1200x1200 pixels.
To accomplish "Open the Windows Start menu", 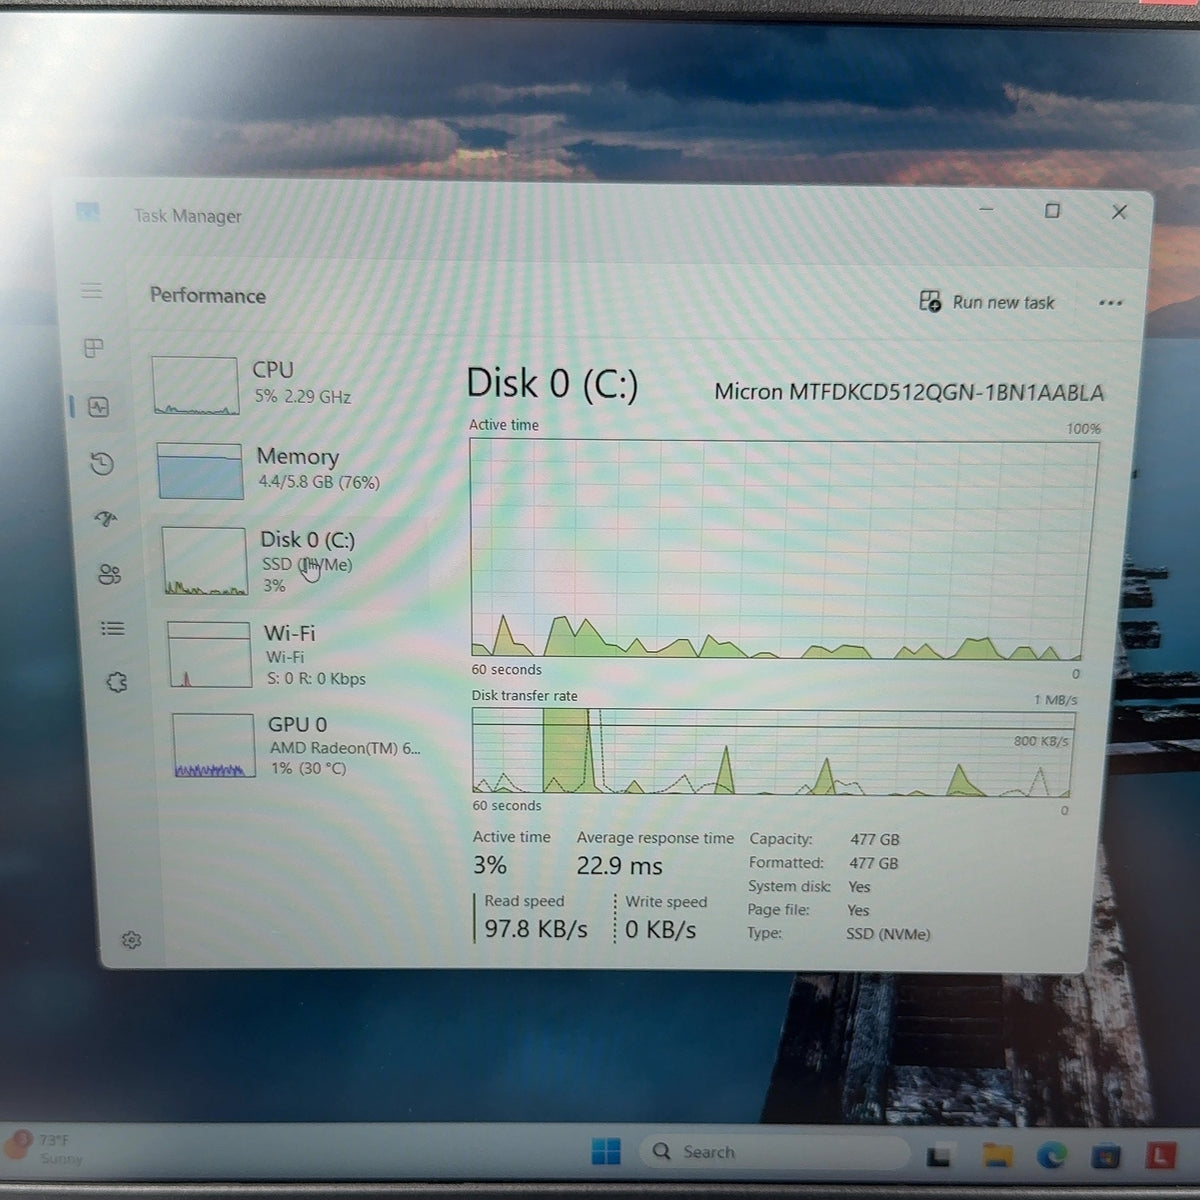I will tap(606, 1151).
